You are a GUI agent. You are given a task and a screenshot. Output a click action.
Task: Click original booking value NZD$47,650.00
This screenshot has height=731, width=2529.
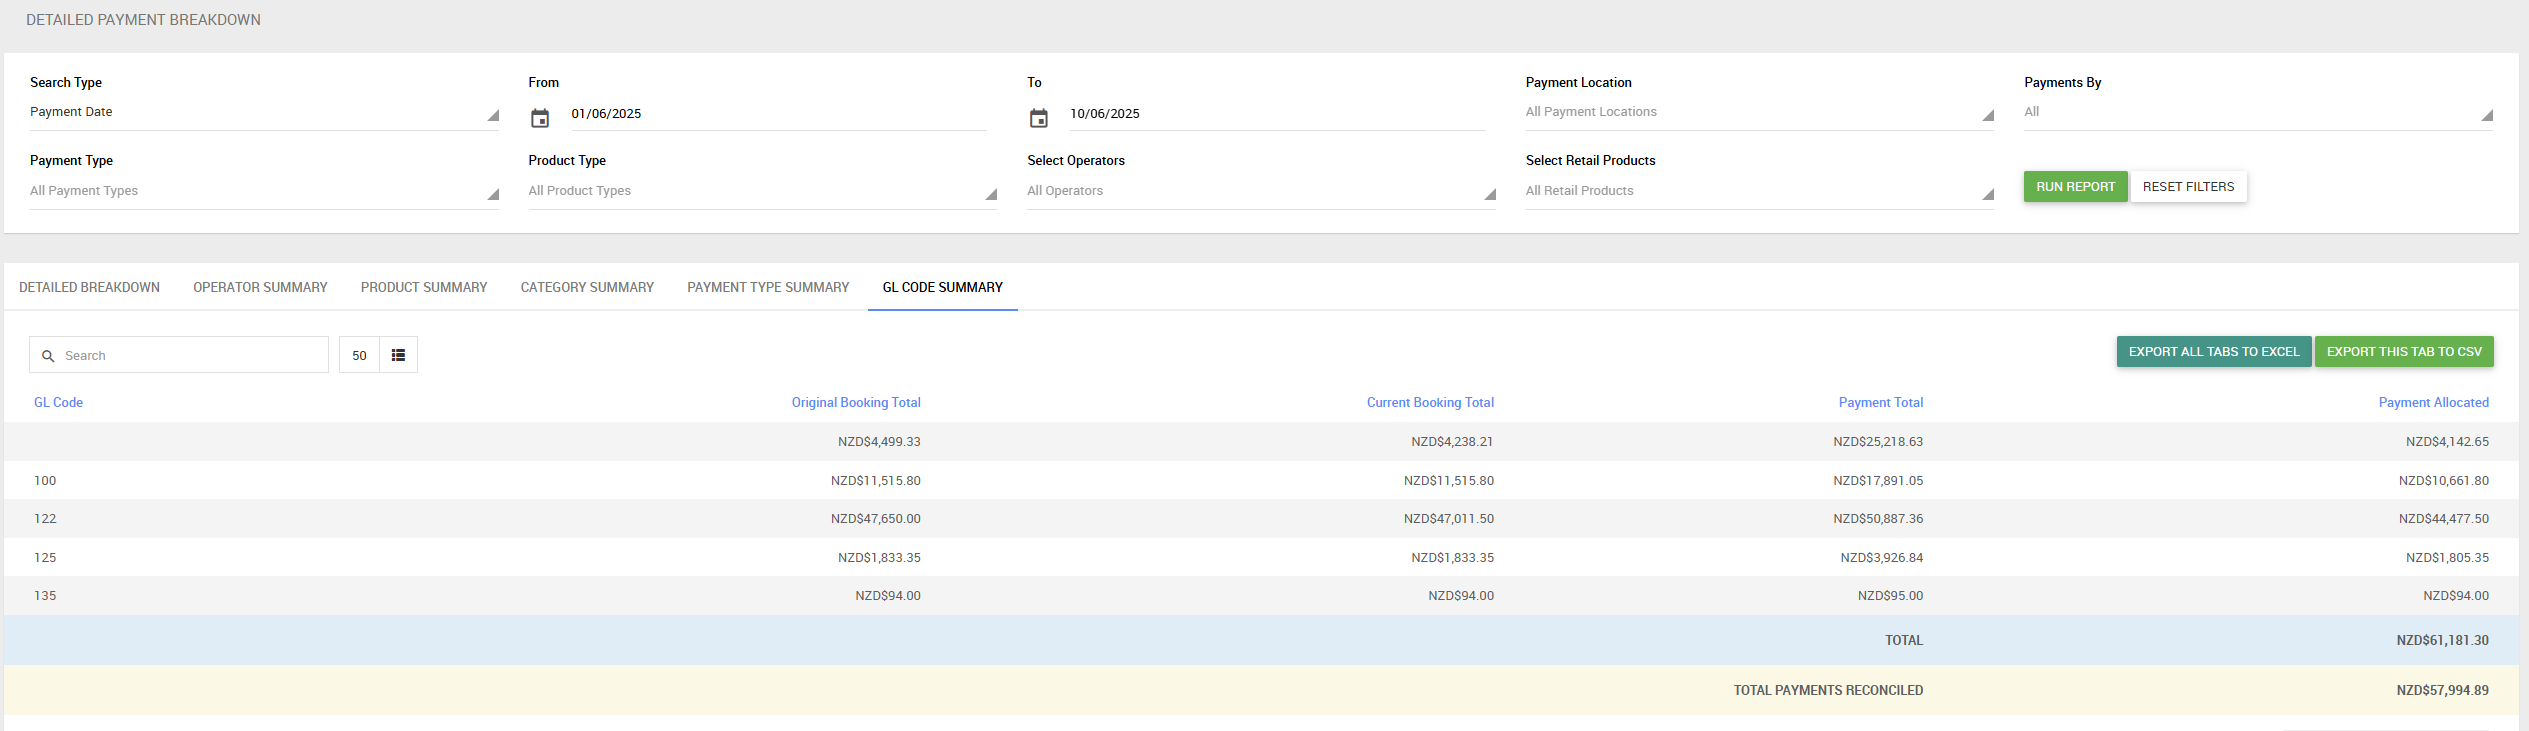coord(875,519)
